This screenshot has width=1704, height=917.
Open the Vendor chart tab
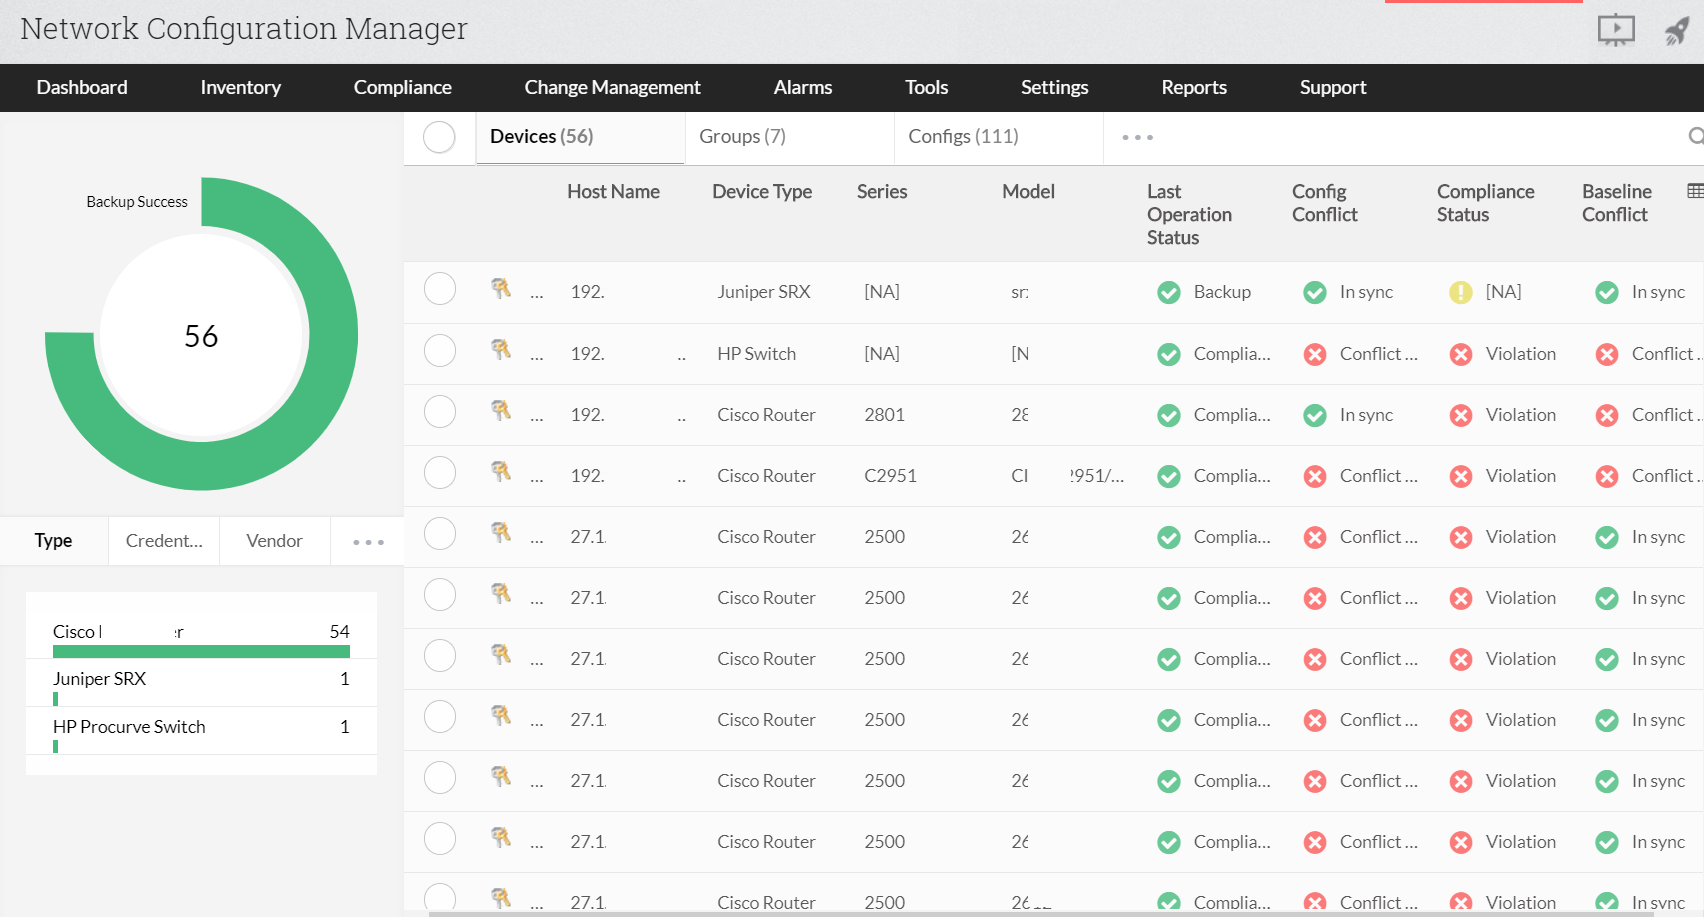pyautogui.click(x=274, y=541)
